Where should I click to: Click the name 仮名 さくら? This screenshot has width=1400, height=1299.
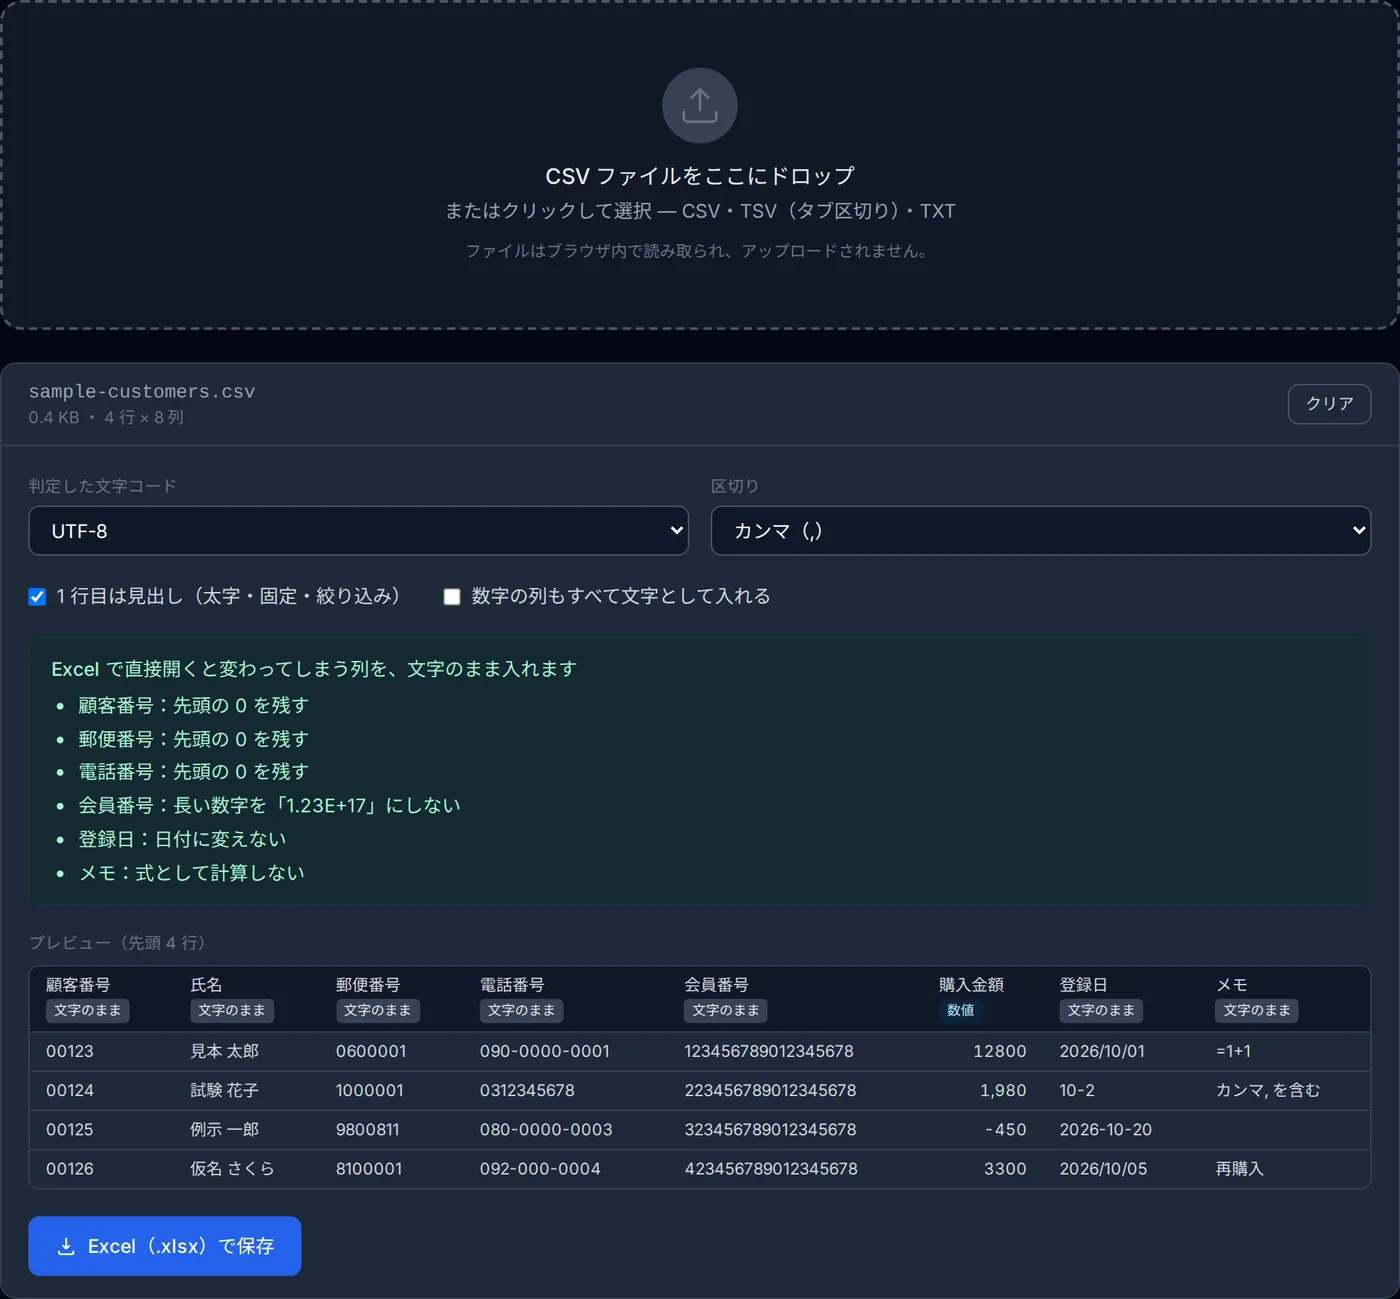pyautogui.click(x=232, y=1168)
